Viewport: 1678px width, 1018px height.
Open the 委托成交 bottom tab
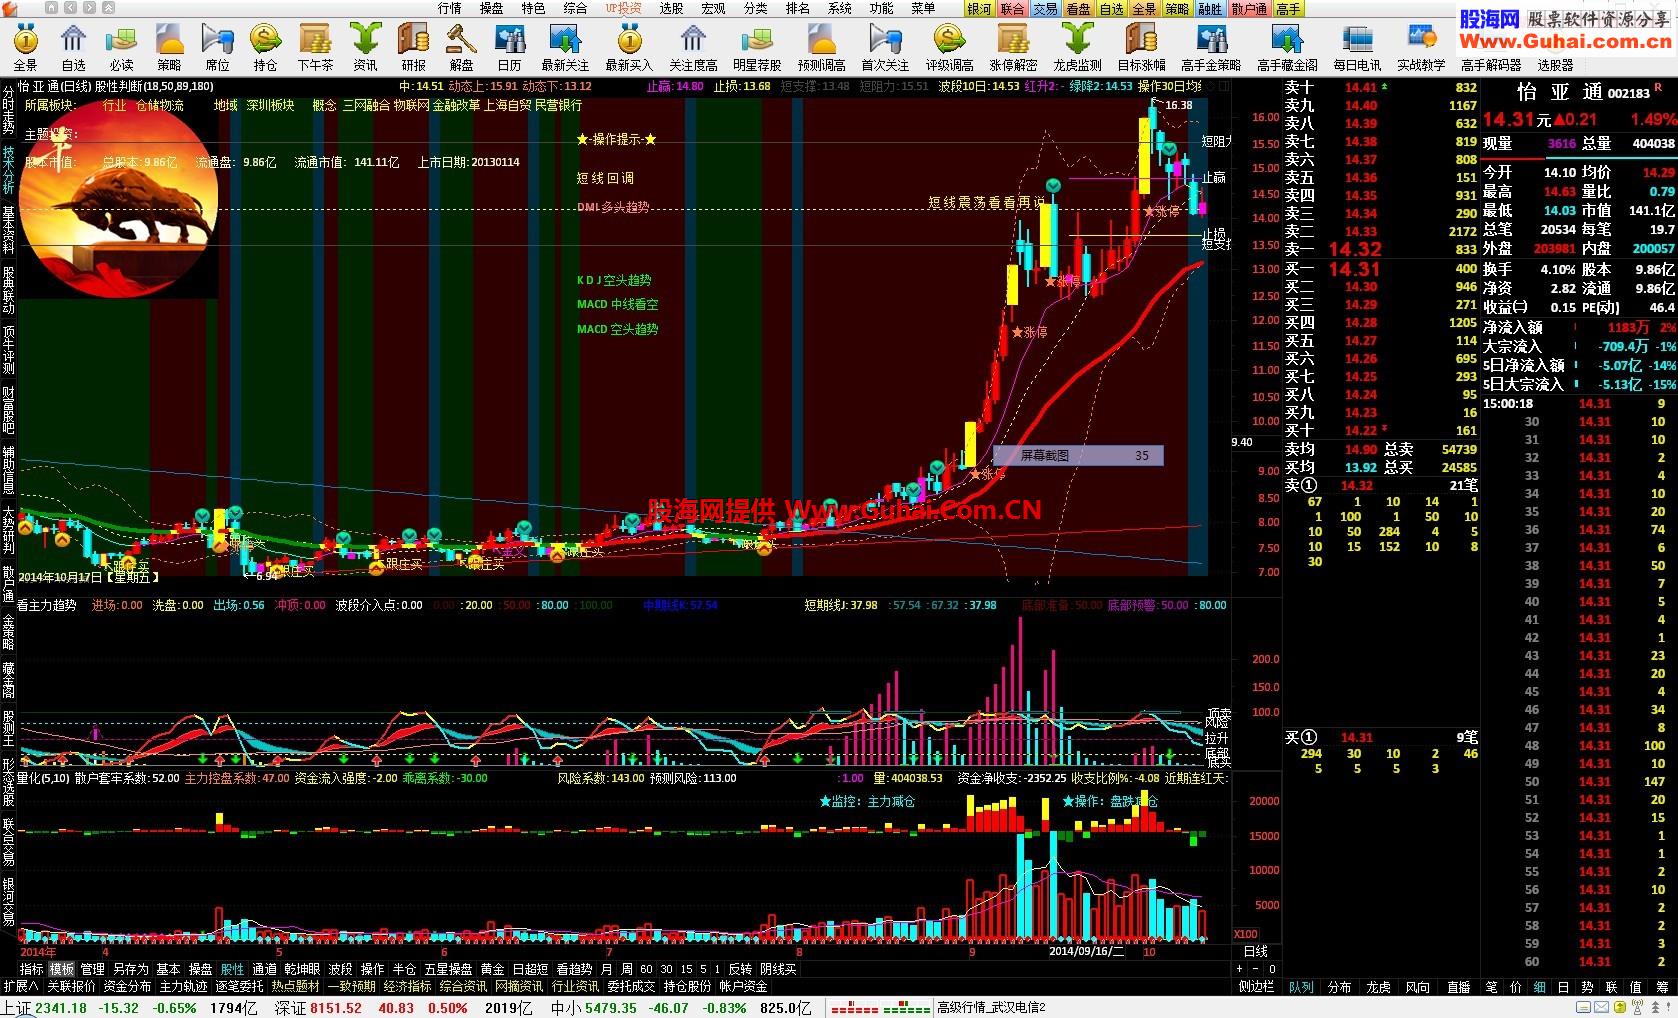(631, 986)
